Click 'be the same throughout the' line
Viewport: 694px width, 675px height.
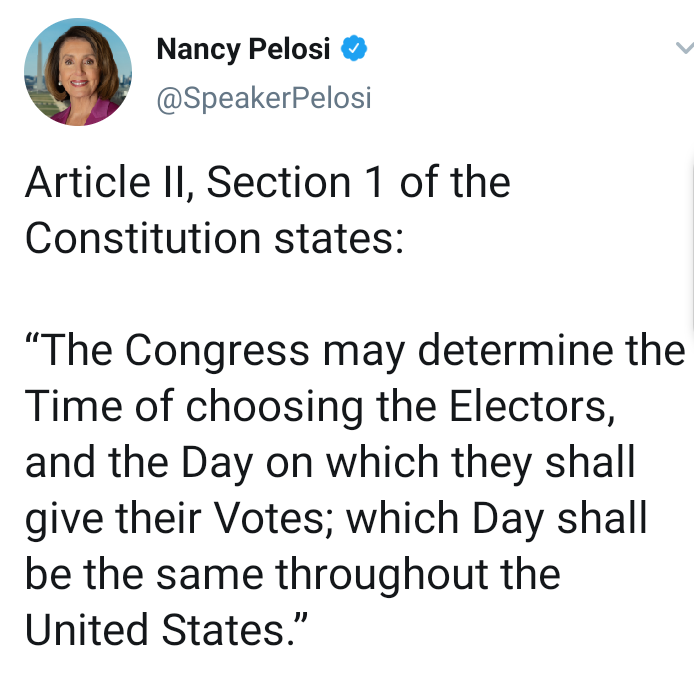[292, 575]
